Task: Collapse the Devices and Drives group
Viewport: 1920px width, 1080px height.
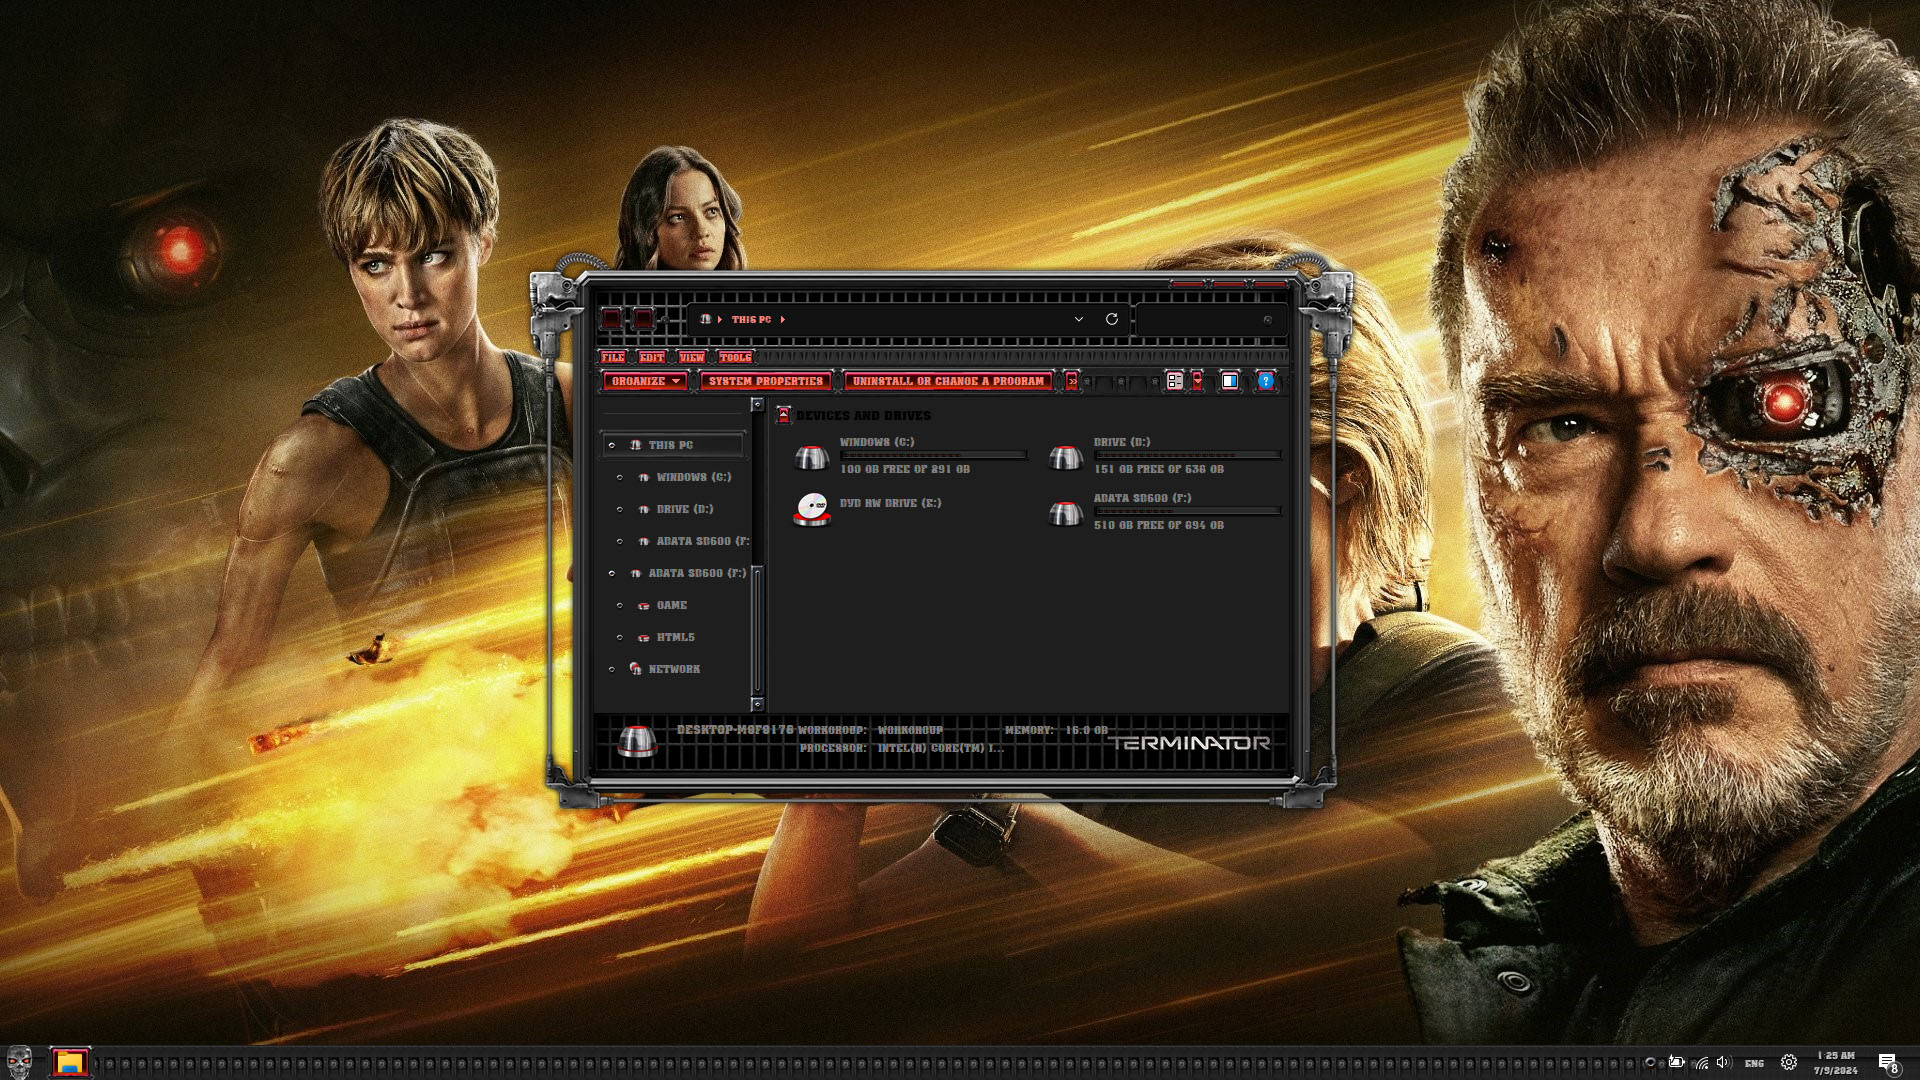Action: pyautogui.click(x=784, y=415)
